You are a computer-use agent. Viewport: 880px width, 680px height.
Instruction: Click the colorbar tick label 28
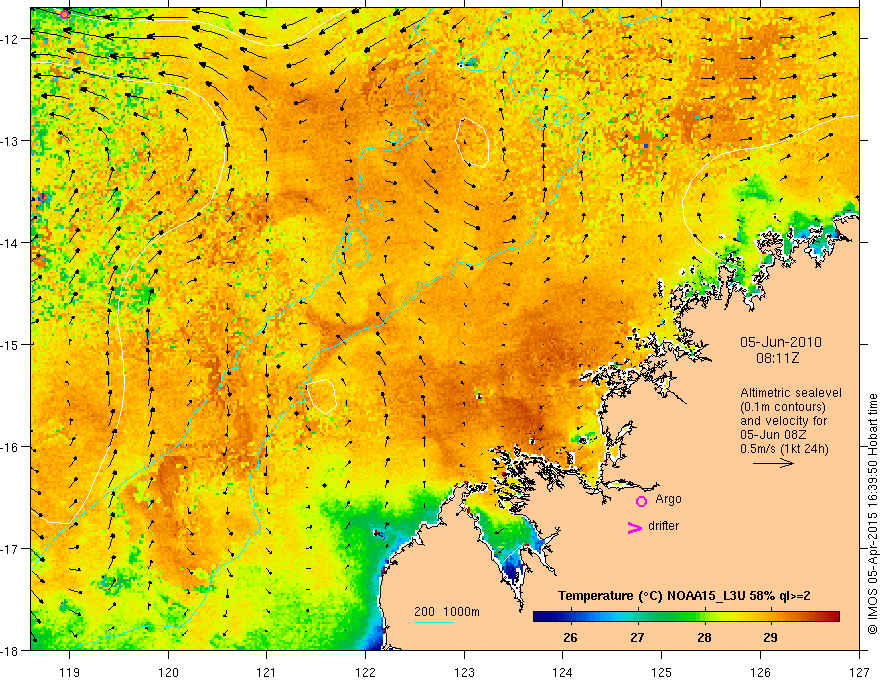[704, 638]
